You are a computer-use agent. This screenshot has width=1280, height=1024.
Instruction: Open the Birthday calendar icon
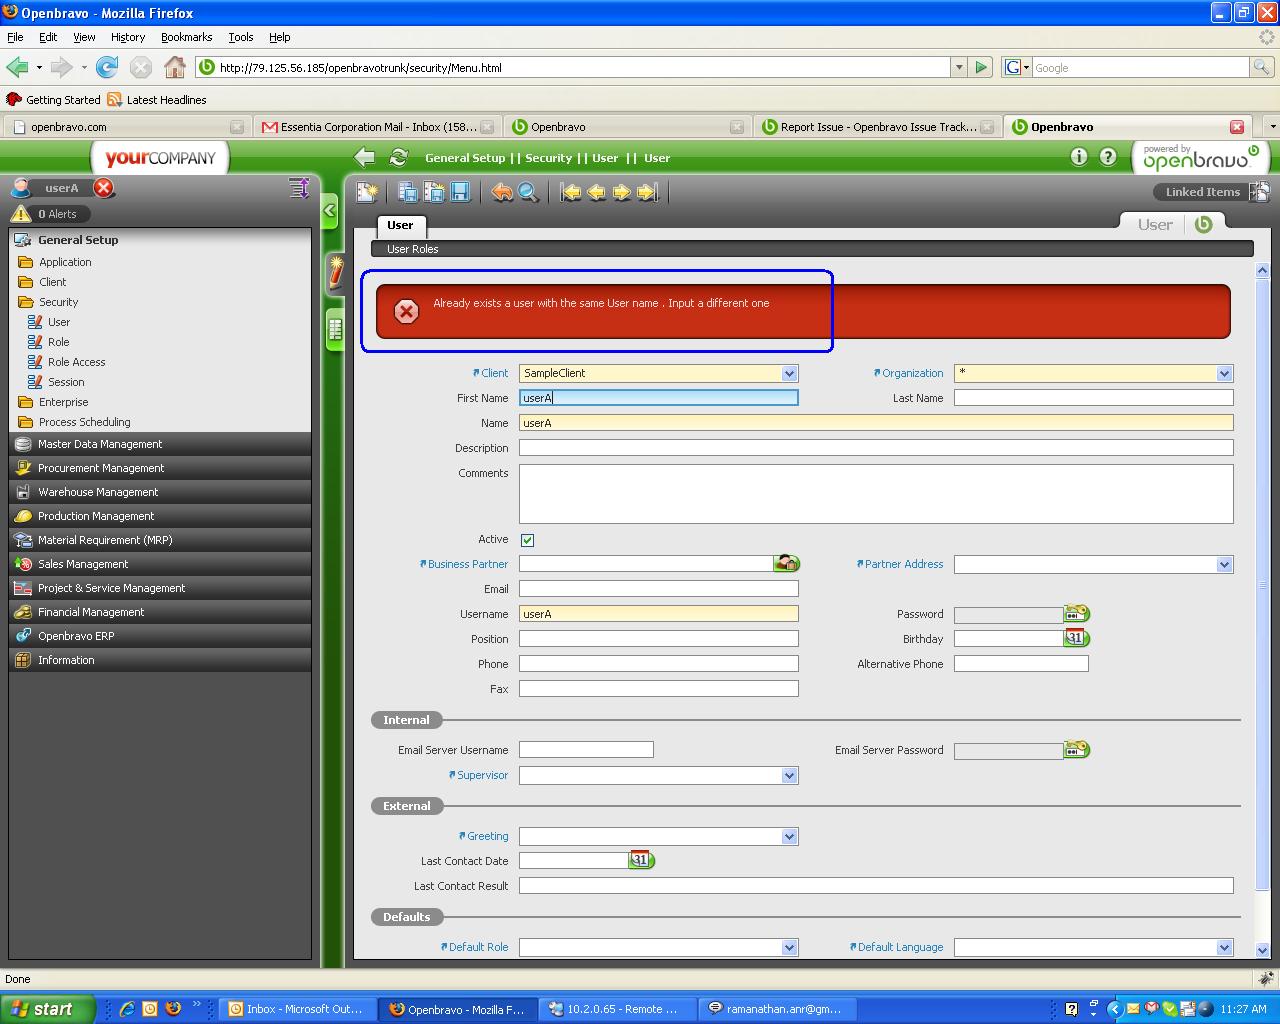(x=1077, y=639)
